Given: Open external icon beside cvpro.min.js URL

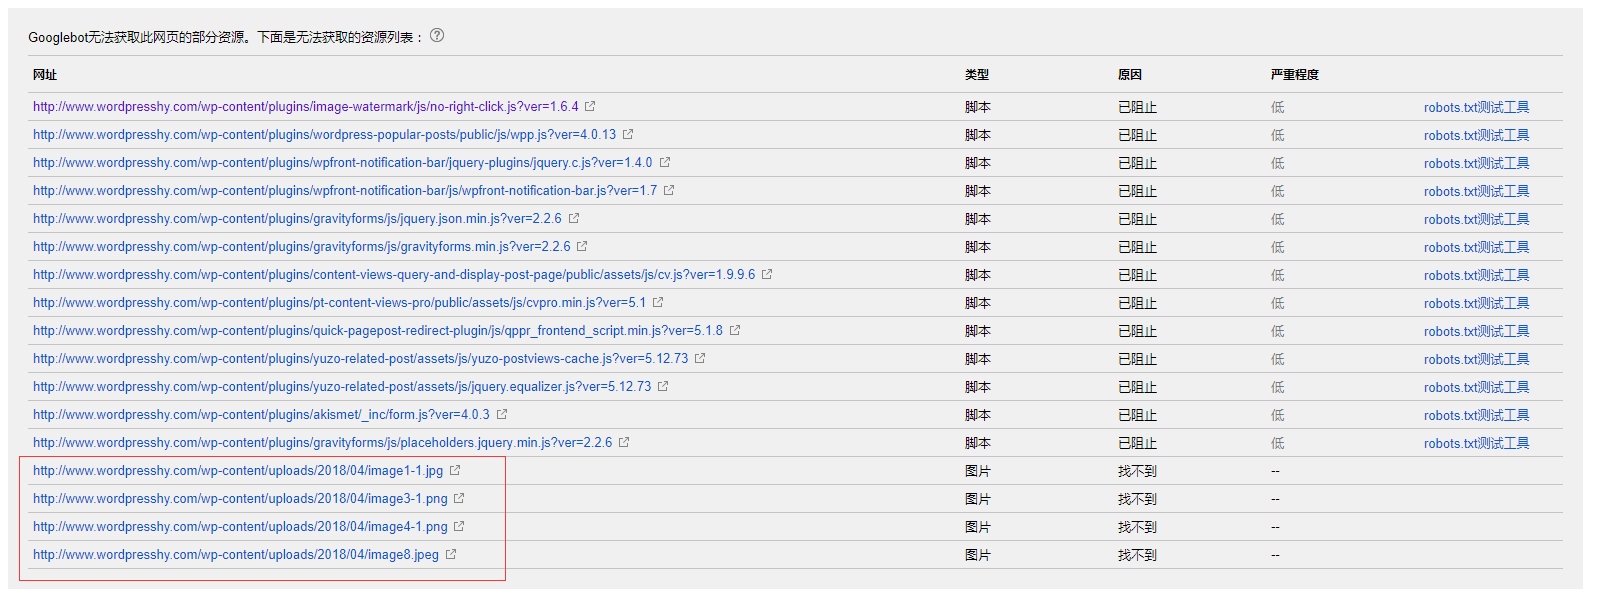Looking at the screenshot, I should 658,302.
